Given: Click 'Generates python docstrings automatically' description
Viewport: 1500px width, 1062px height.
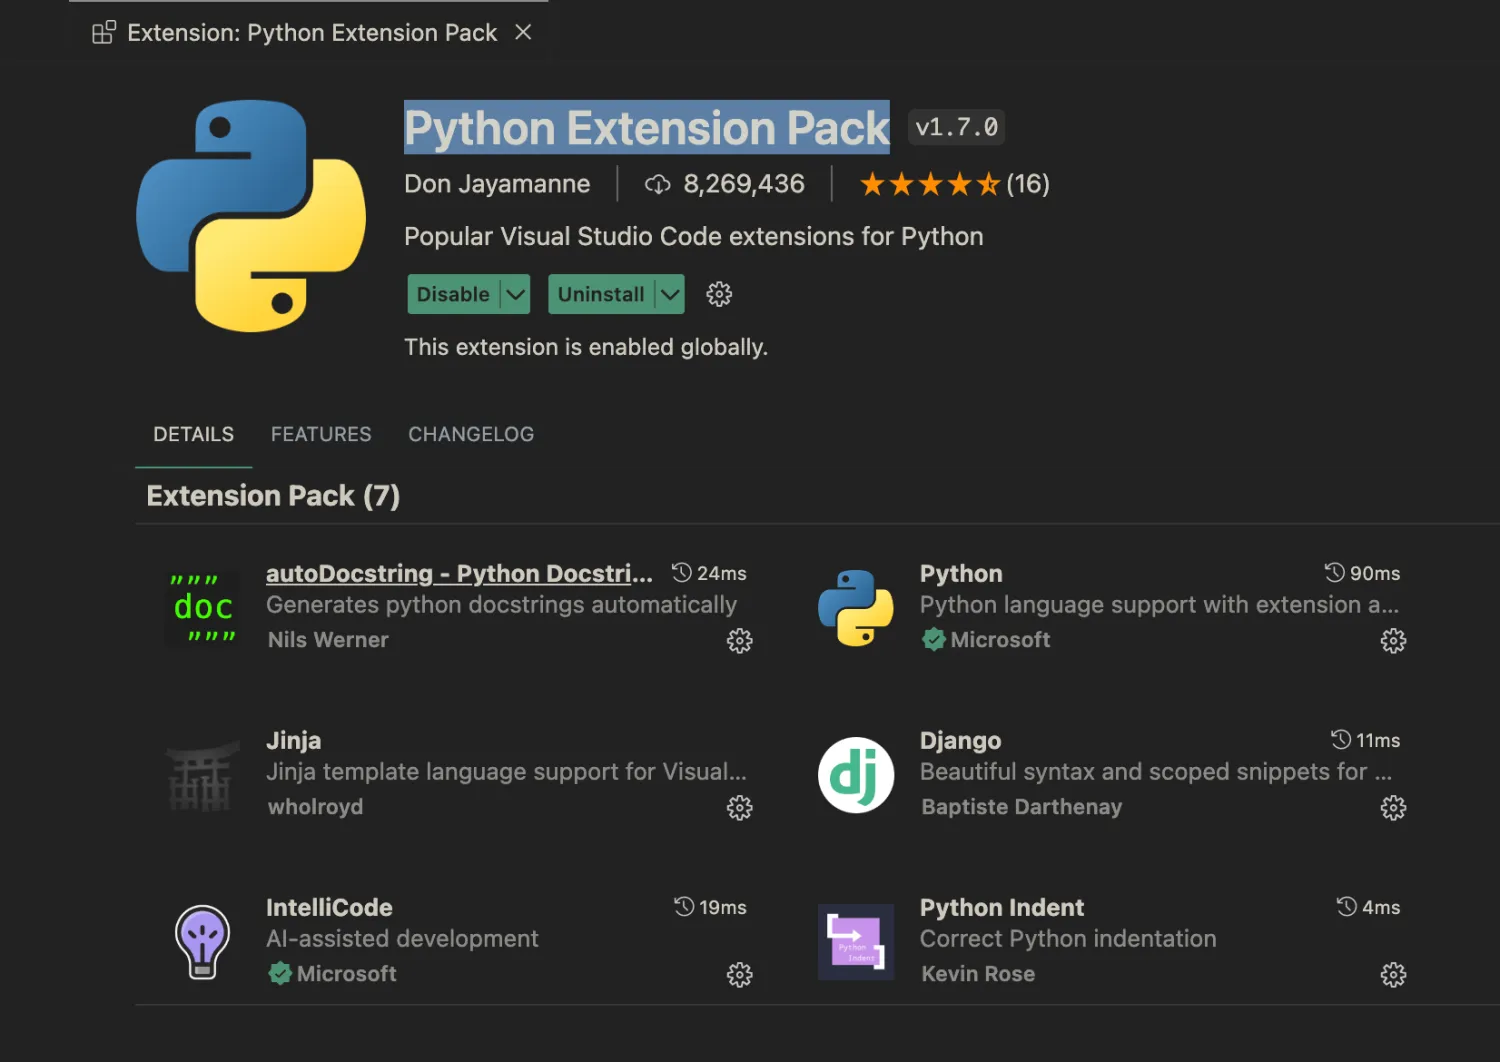Looking at the screenshot, I should pyautogui.click(x=501, y=605).
